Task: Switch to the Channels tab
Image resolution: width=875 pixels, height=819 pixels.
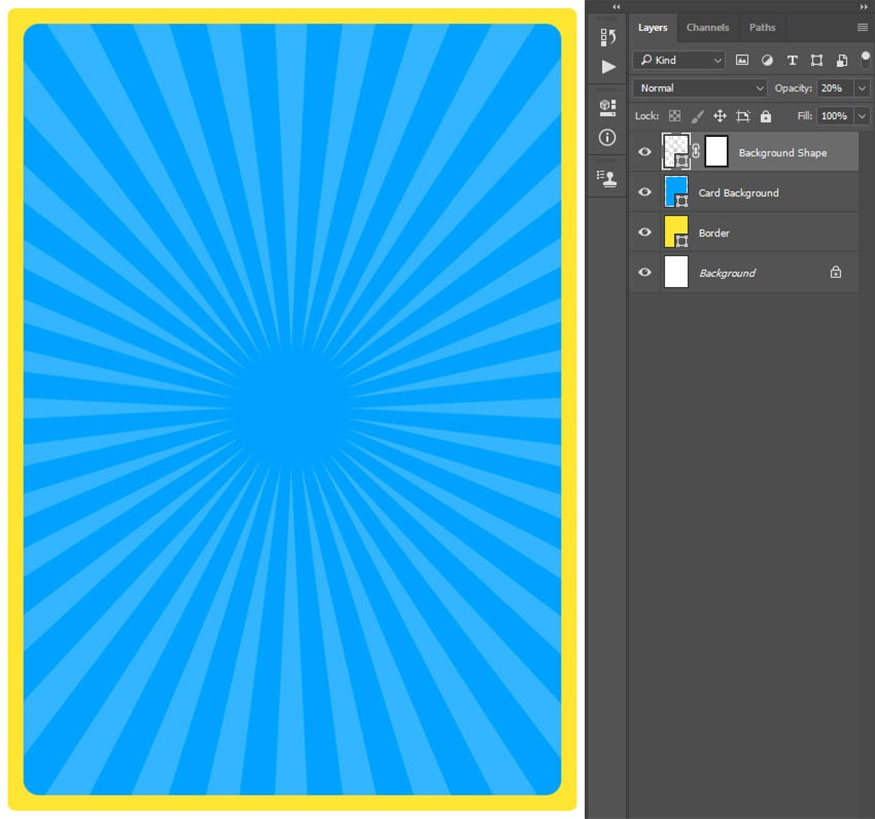Action: (x=707, y=27)
